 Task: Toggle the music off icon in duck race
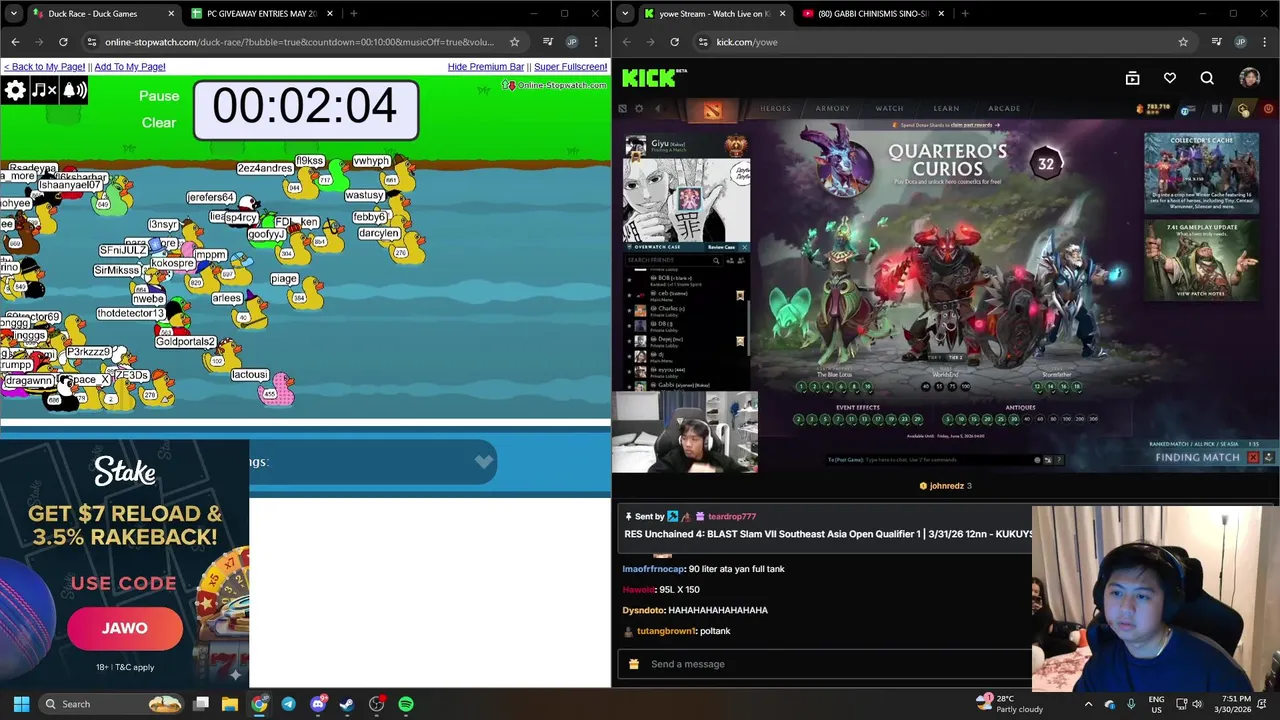pos(44,91)
